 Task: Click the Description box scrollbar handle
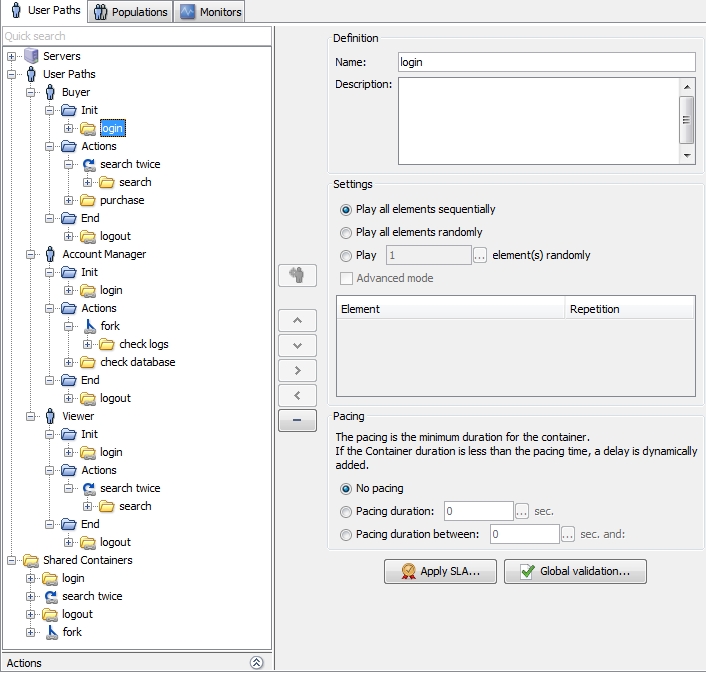(x=686, y=119)
